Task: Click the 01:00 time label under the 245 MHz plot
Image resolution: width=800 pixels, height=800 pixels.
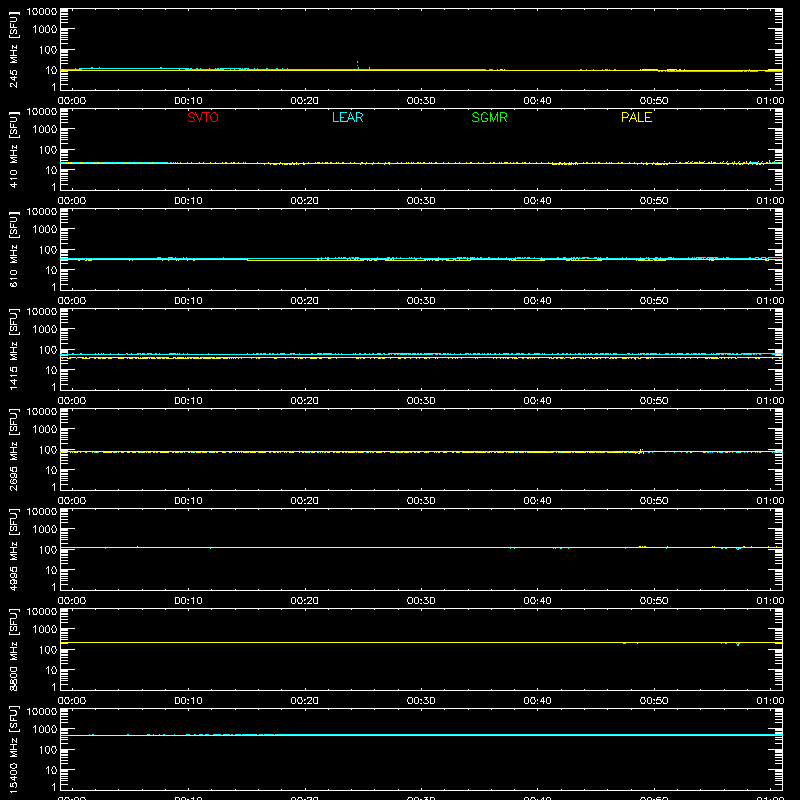Action: (x=770, y=101)
